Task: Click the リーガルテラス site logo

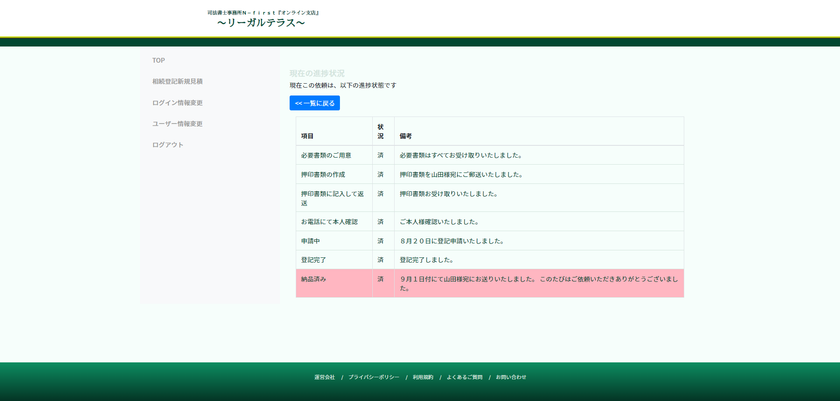Action: (x=262, y=19)
